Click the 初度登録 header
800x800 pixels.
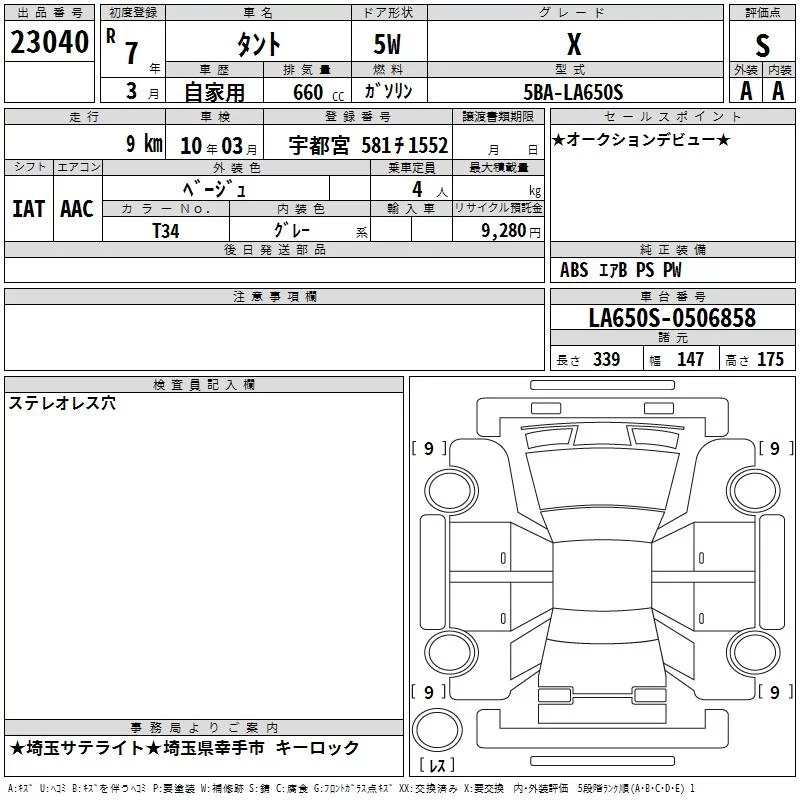click(x=133, y=13)
